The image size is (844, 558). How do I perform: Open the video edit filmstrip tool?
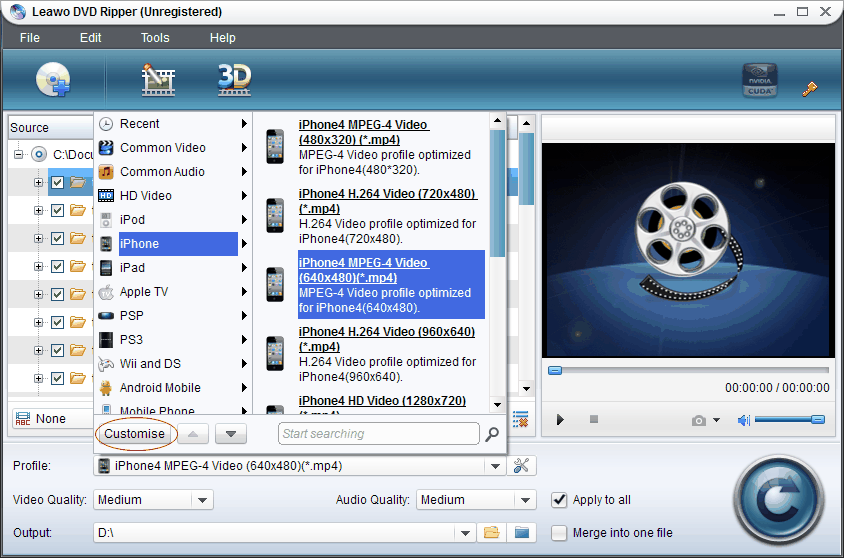158,80
